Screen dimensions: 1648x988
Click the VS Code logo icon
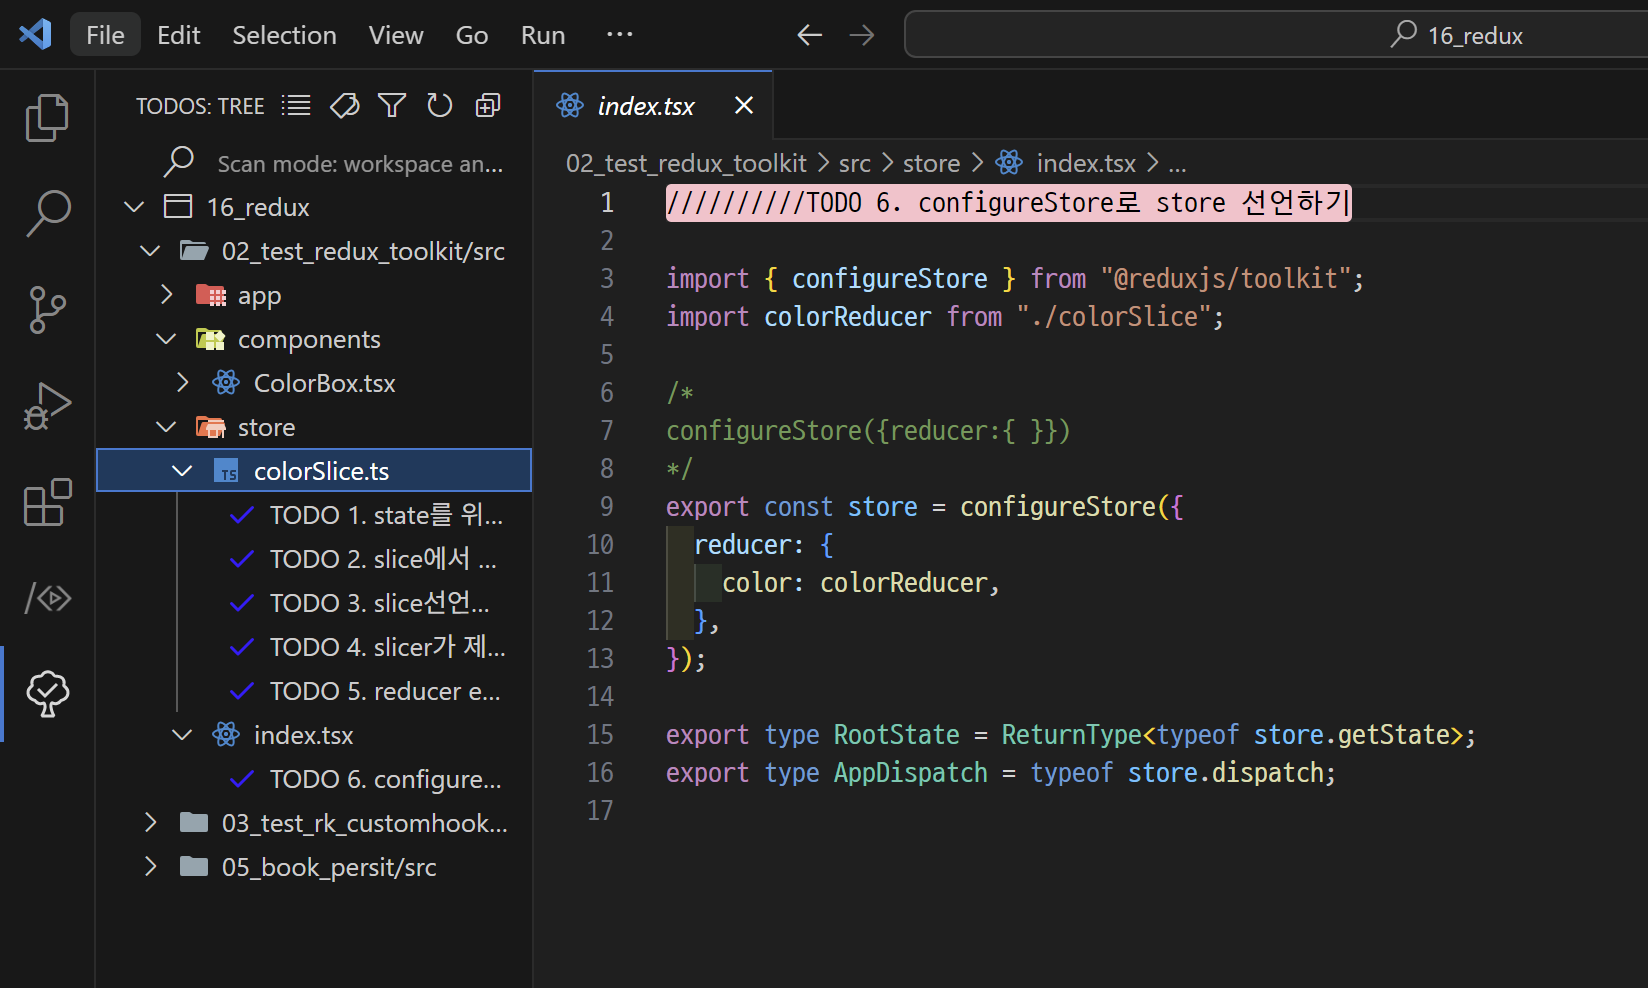pos(35,35)
